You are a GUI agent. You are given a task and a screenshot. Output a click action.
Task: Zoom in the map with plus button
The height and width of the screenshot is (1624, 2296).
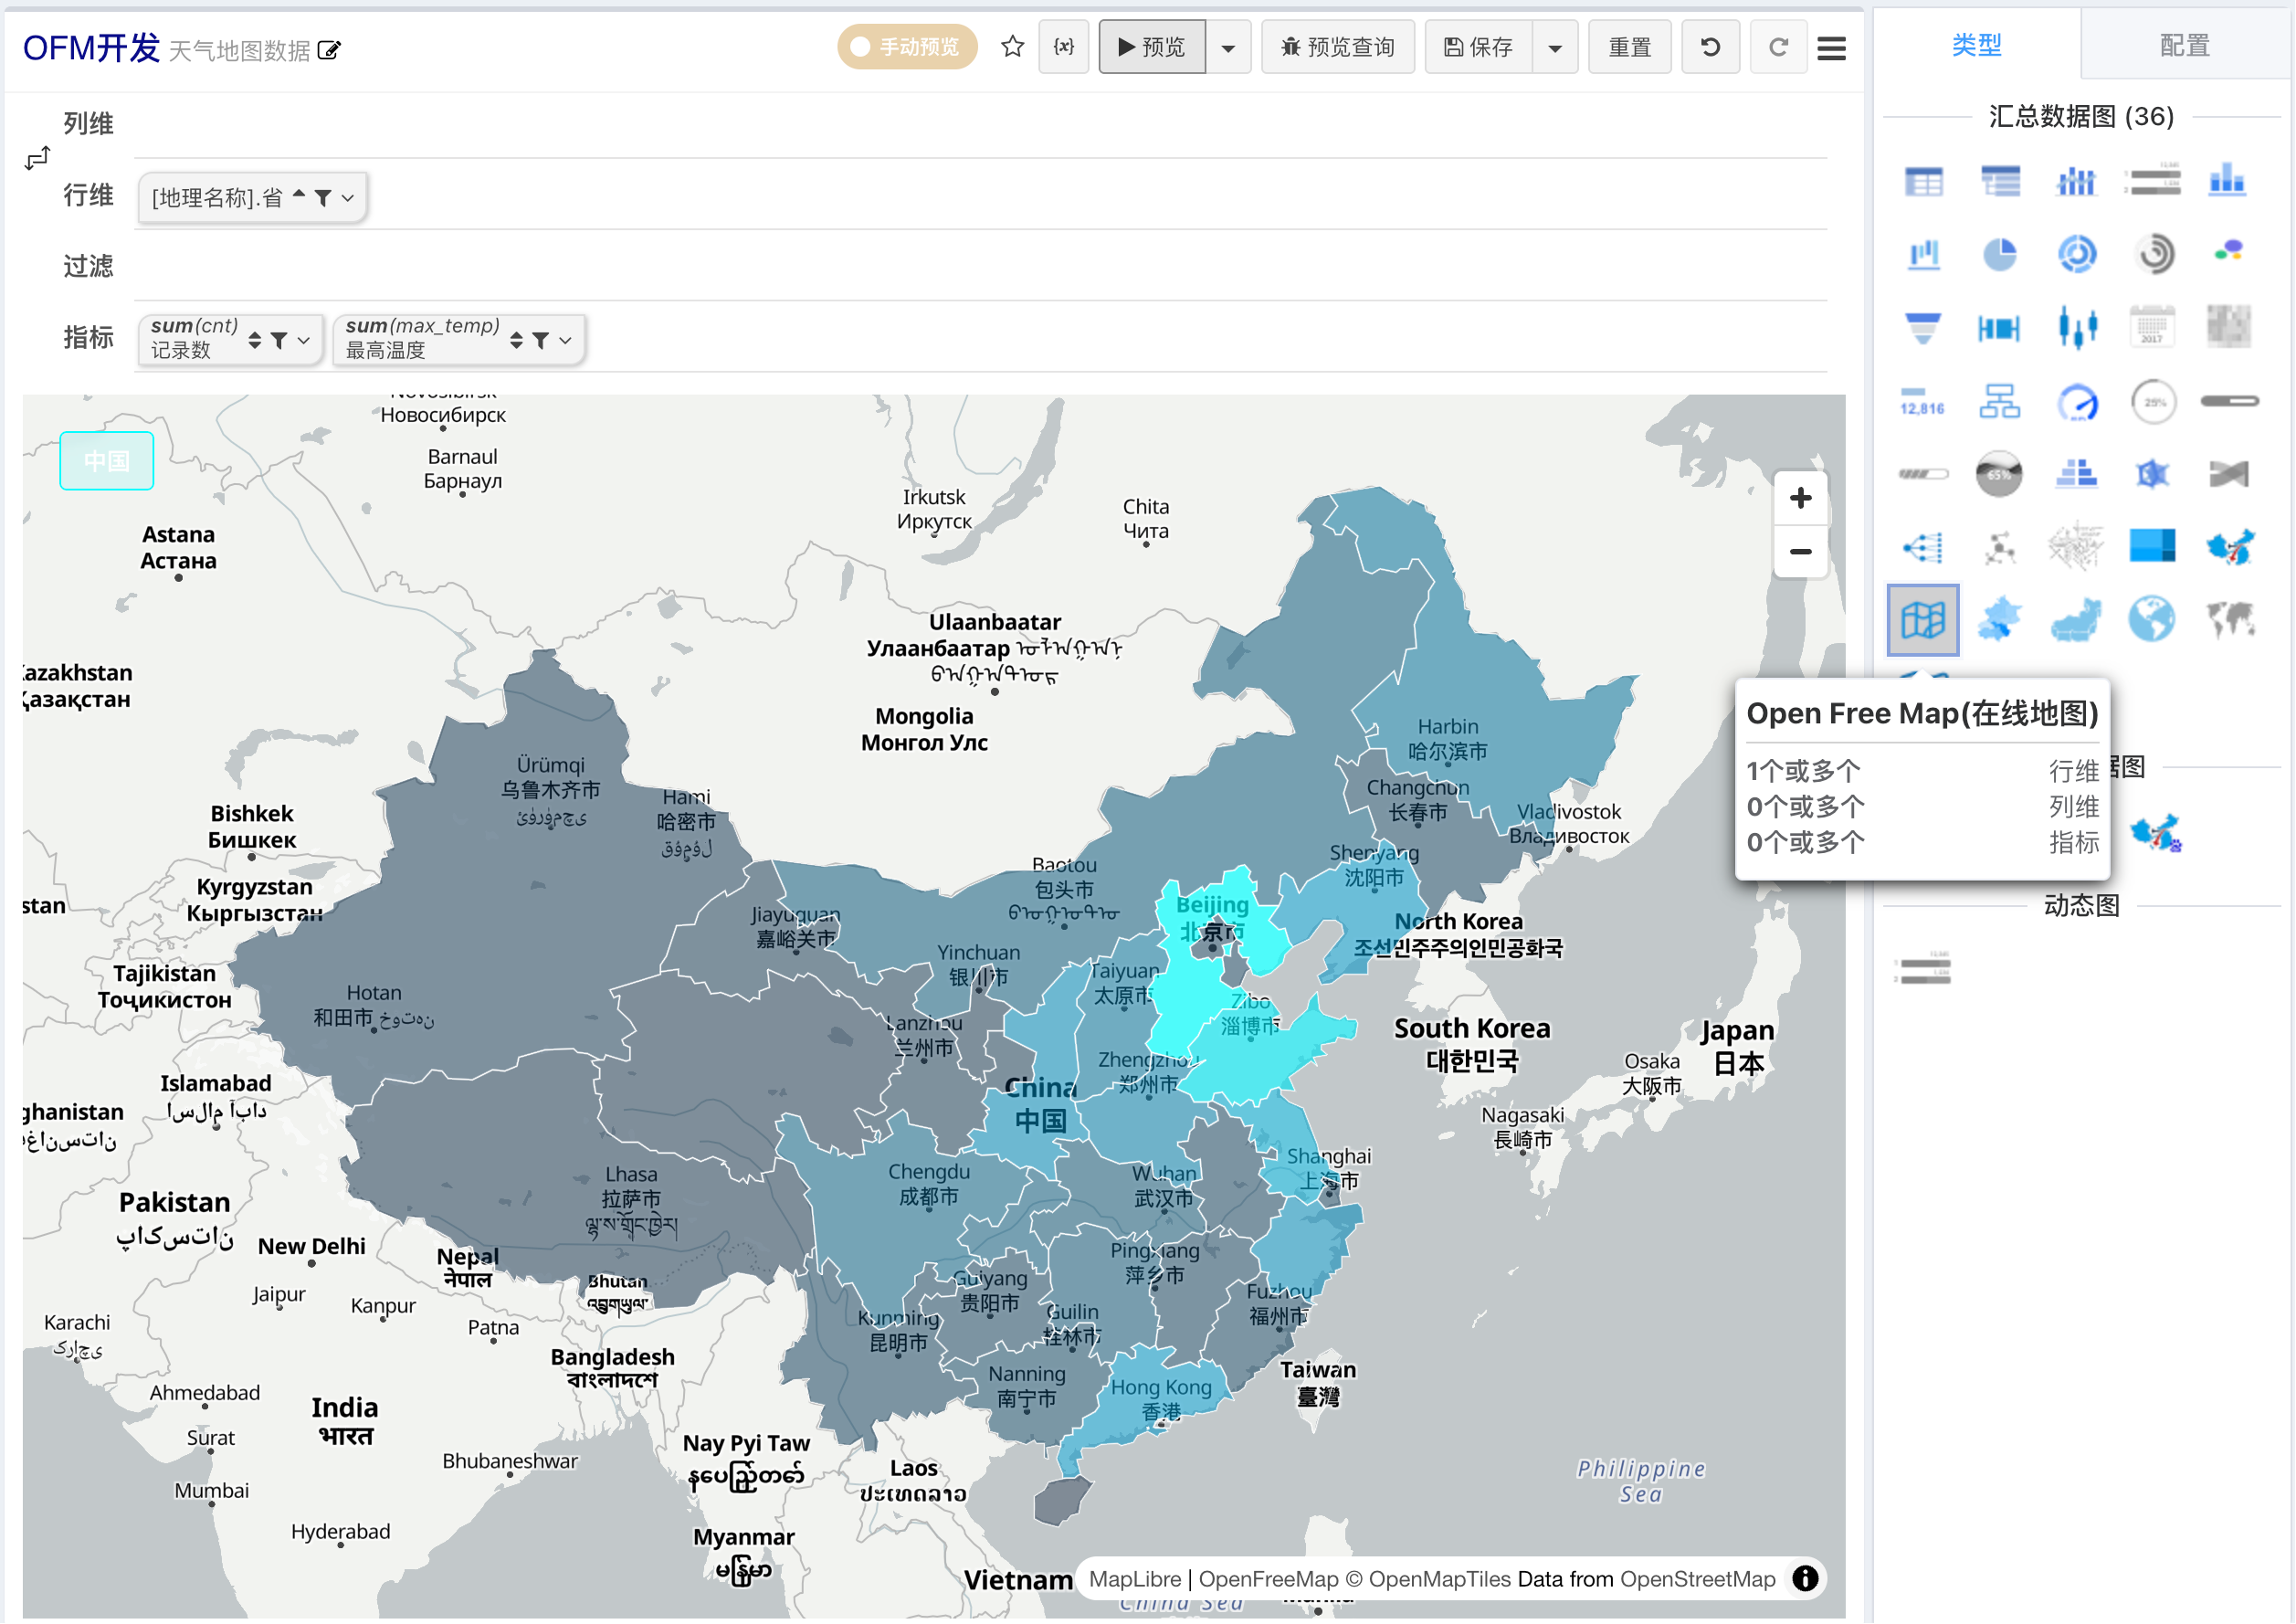pyautogui.click(x=1800, y=498)
